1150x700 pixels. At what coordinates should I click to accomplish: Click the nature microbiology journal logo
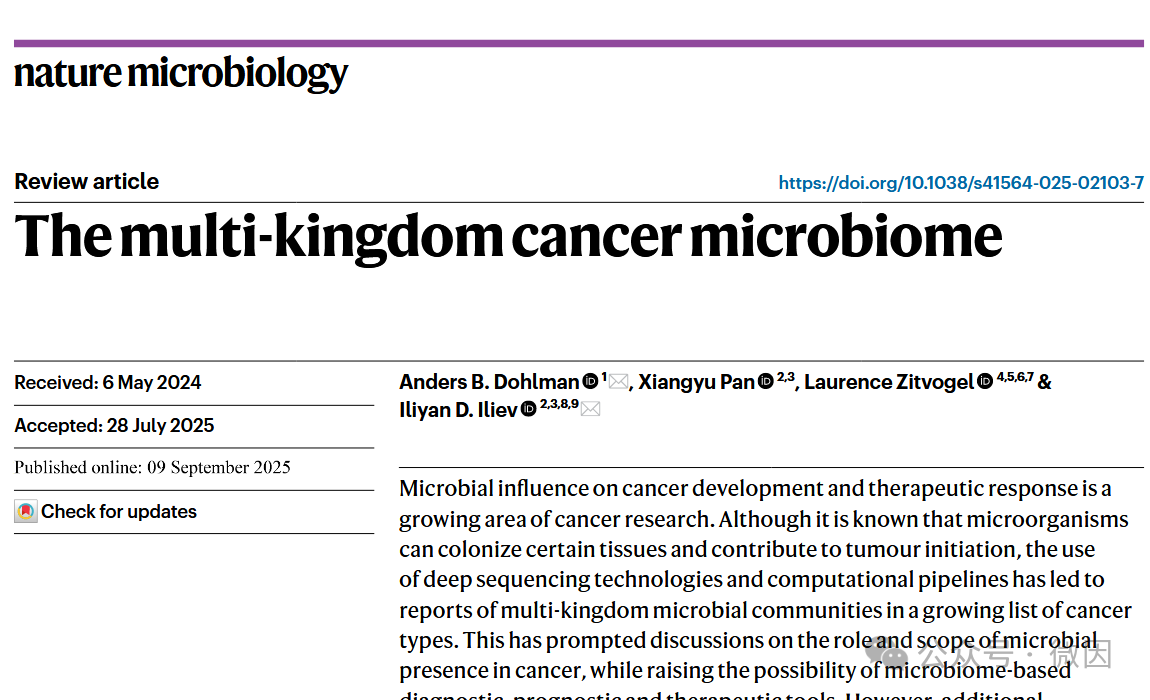click(x=181, y=73)
